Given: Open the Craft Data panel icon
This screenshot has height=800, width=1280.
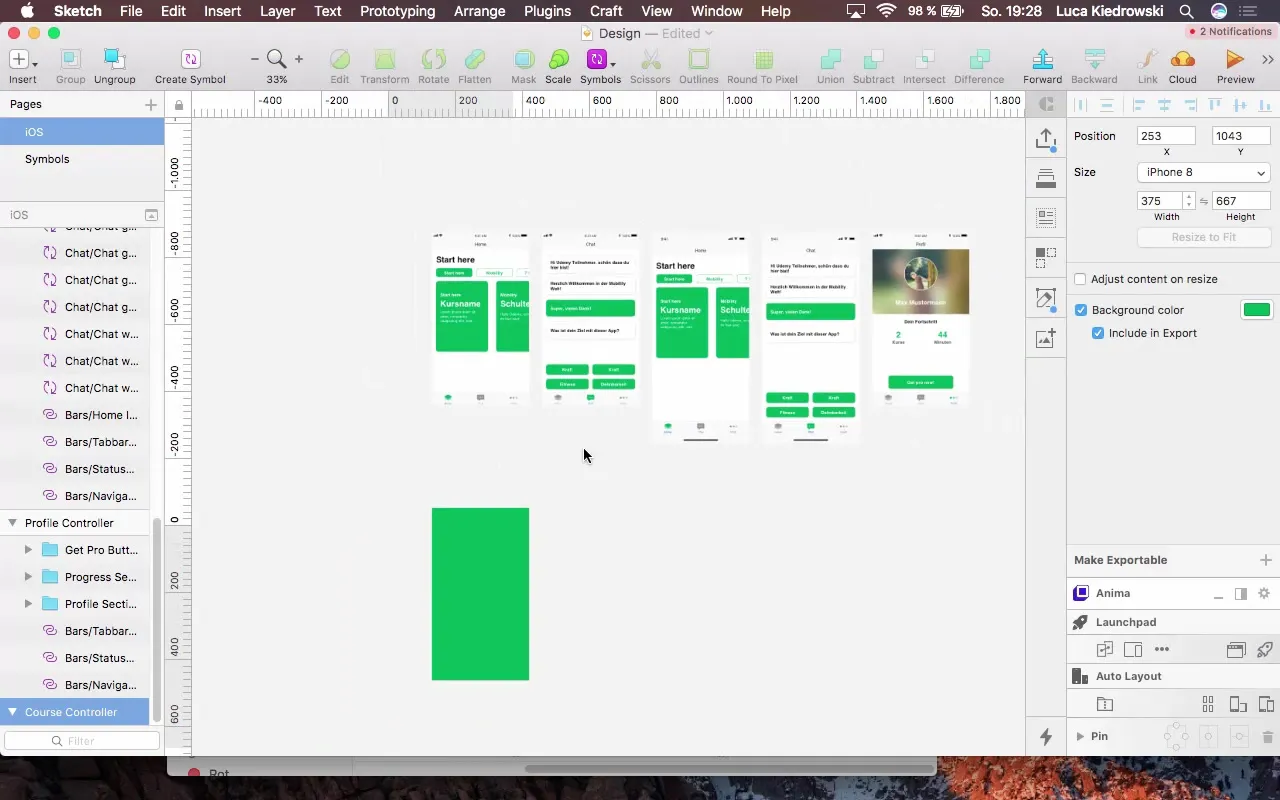Looking at the screenshot, I should coord(1046,217).
